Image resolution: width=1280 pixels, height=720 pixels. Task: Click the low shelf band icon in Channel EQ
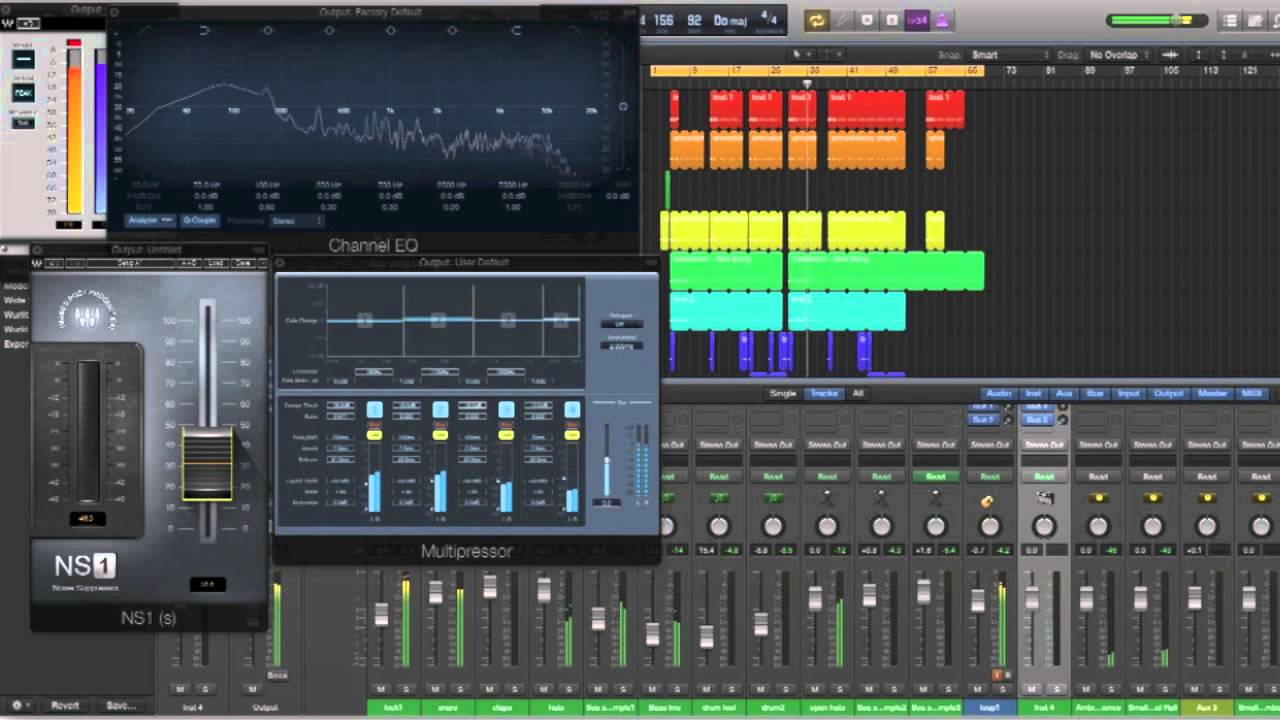205,31
